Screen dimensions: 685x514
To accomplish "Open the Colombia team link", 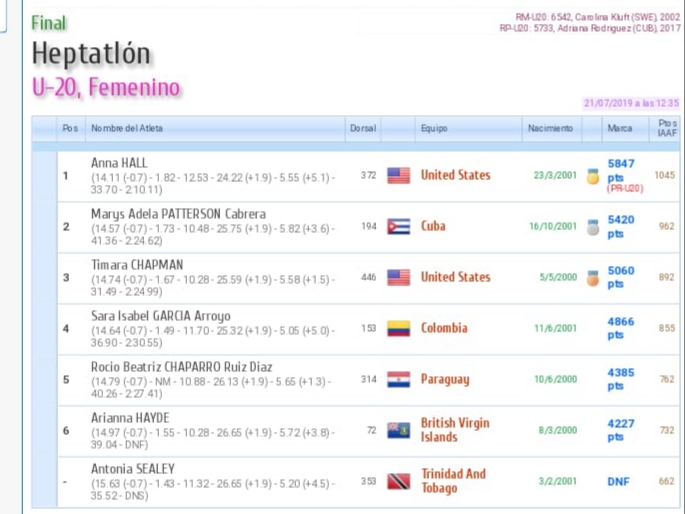I will 444,328.
